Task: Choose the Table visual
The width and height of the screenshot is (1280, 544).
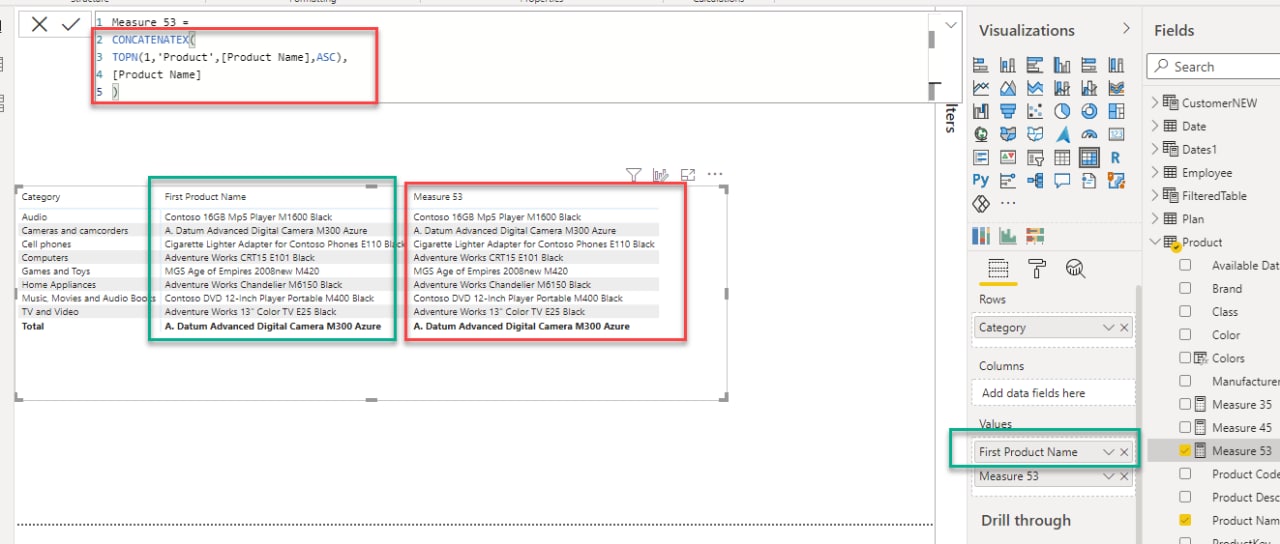Action: pyautogui.click(x=1062, y=157)
